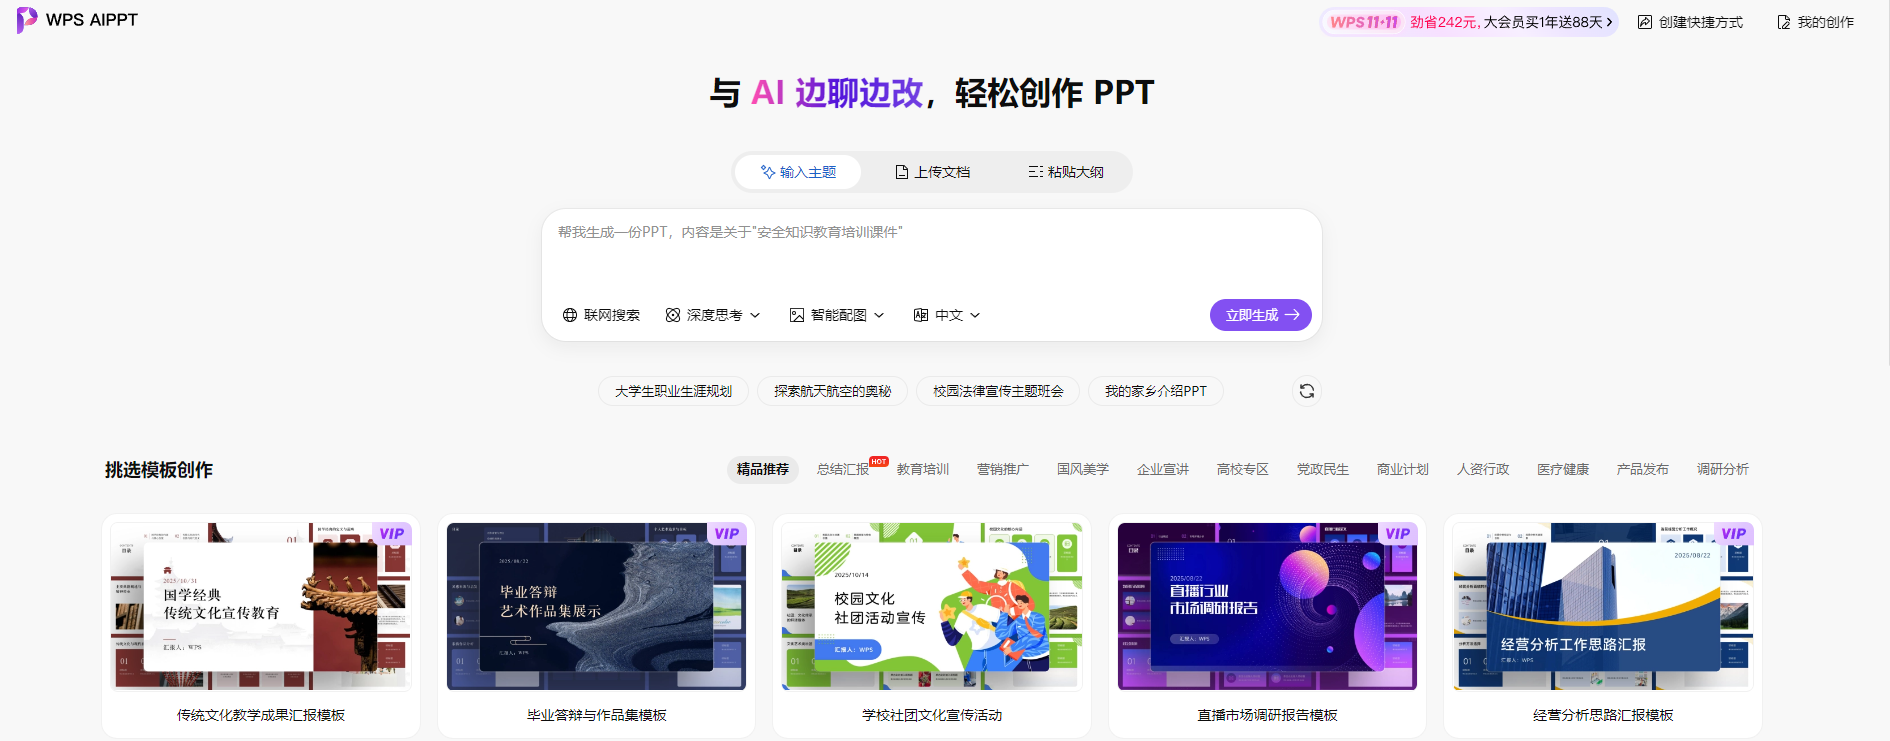Image resolution: width=1890 pixels, height=741 pixels.
Task: Select the 调研分析 category tab
Action: (1723, 469)
